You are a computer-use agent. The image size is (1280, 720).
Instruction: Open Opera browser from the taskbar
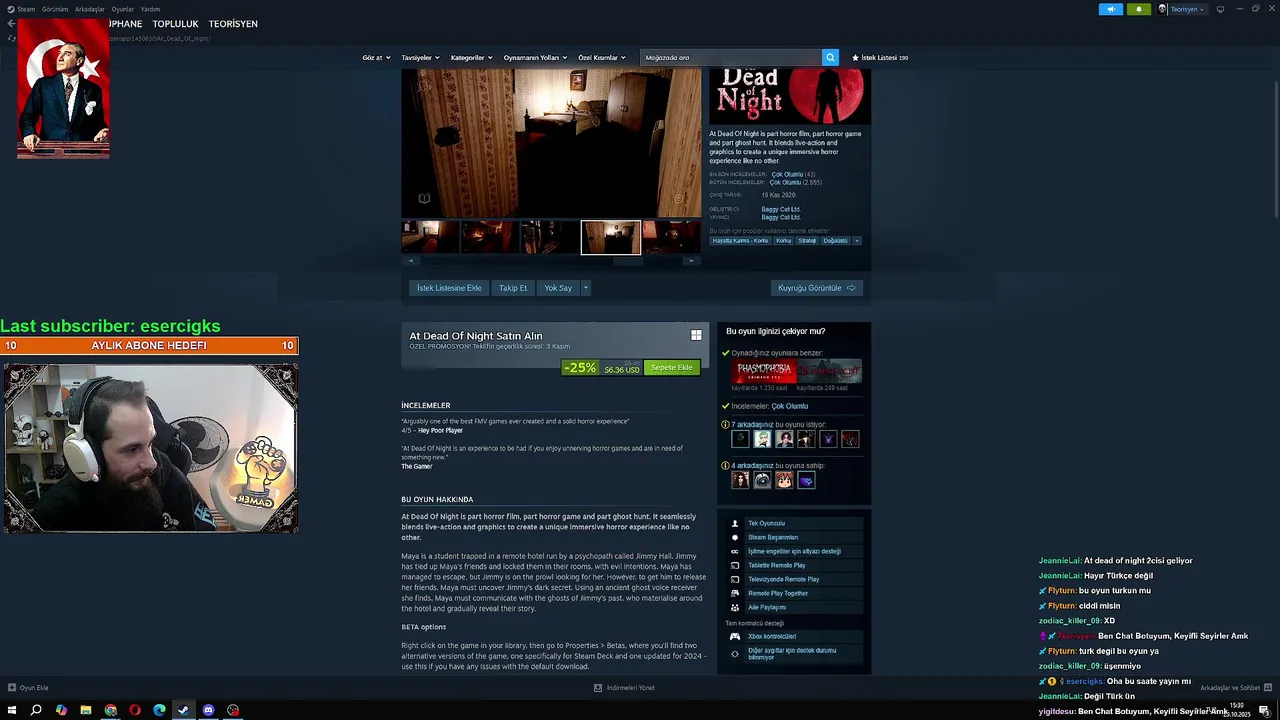[x=135, y=710]
